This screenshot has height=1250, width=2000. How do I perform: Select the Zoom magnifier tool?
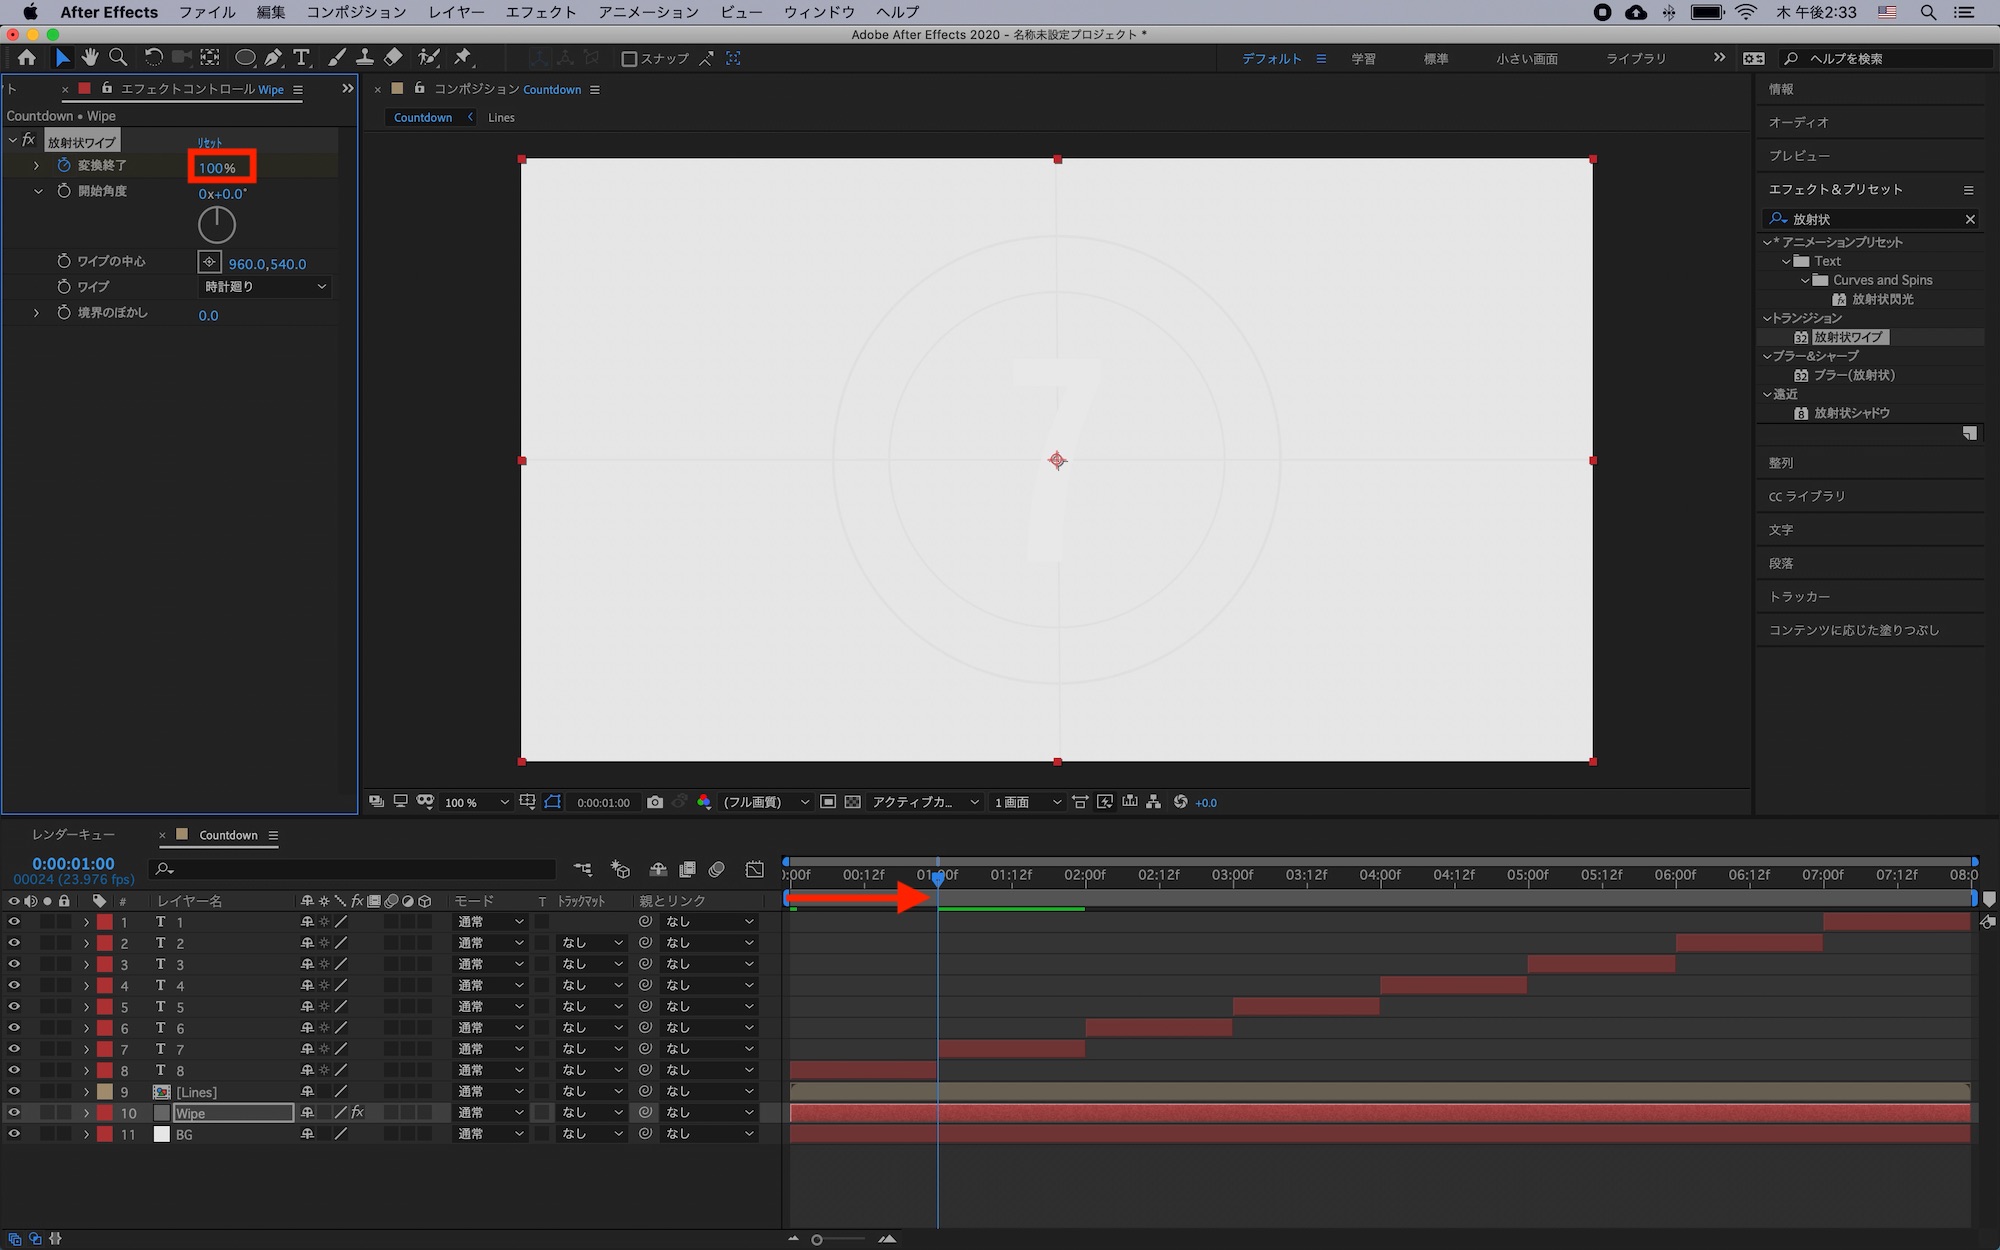coord(118,58)
